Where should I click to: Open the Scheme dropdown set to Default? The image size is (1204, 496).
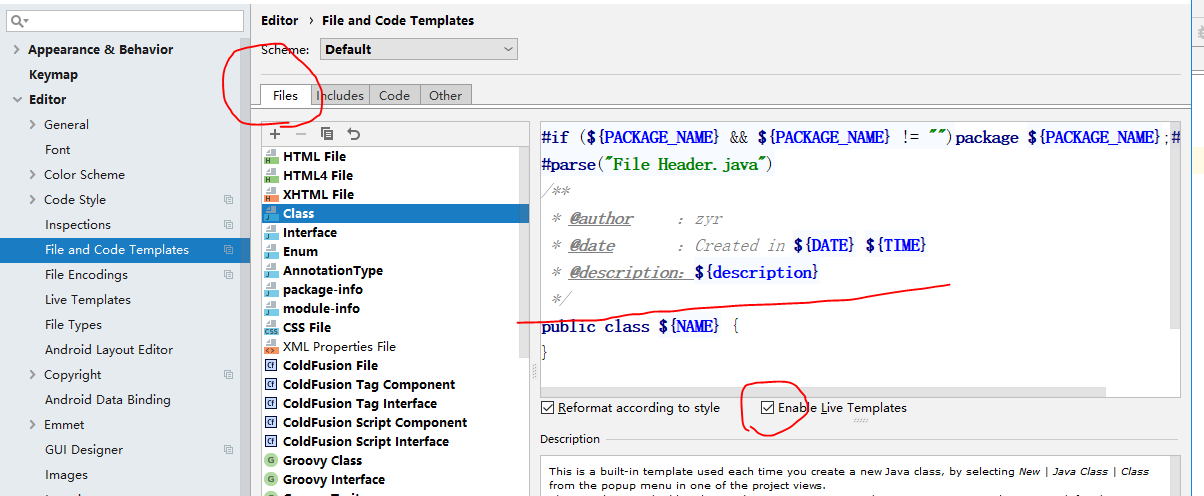[x=419, y=49]
